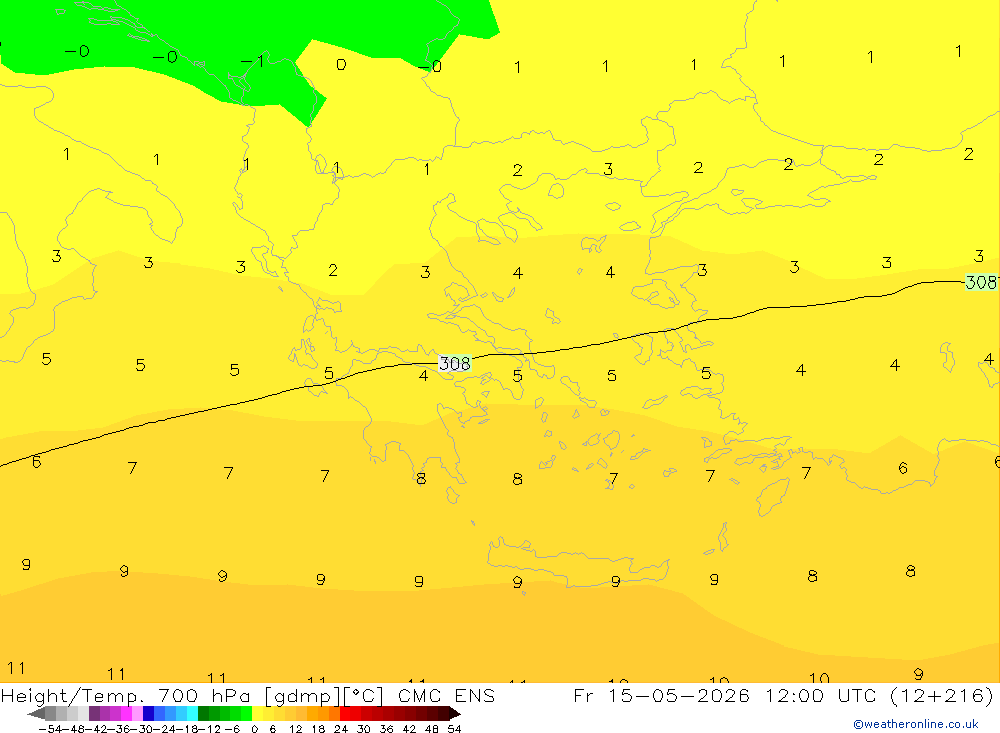Select the dark blue legend swatch
The image size is (1000, 733).
[x=148, y=714]
